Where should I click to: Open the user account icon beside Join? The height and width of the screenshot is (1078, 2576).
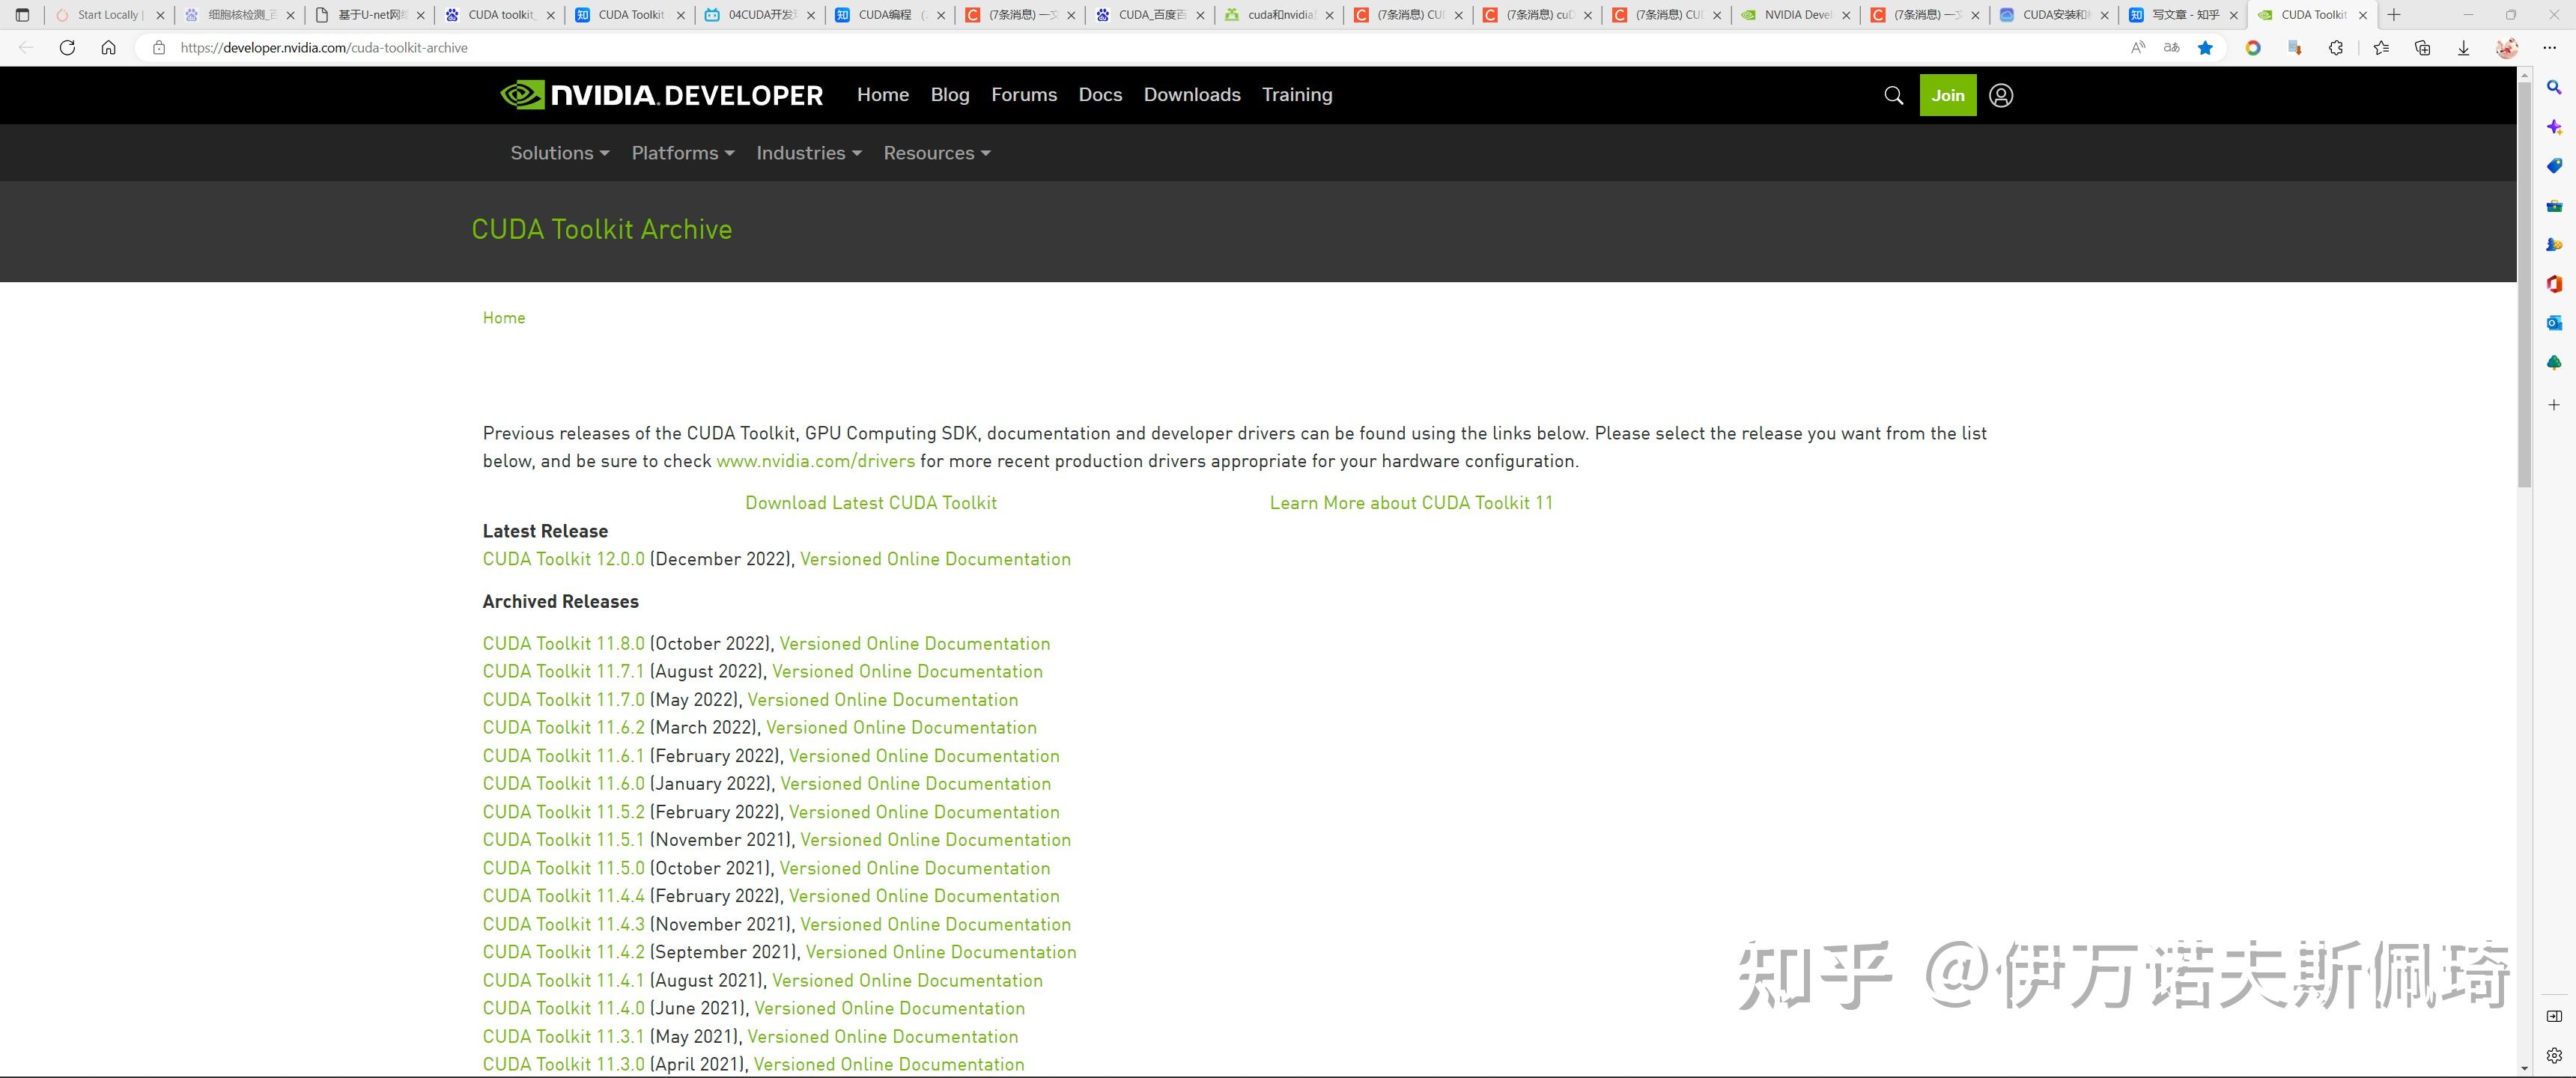point(2001,95)
